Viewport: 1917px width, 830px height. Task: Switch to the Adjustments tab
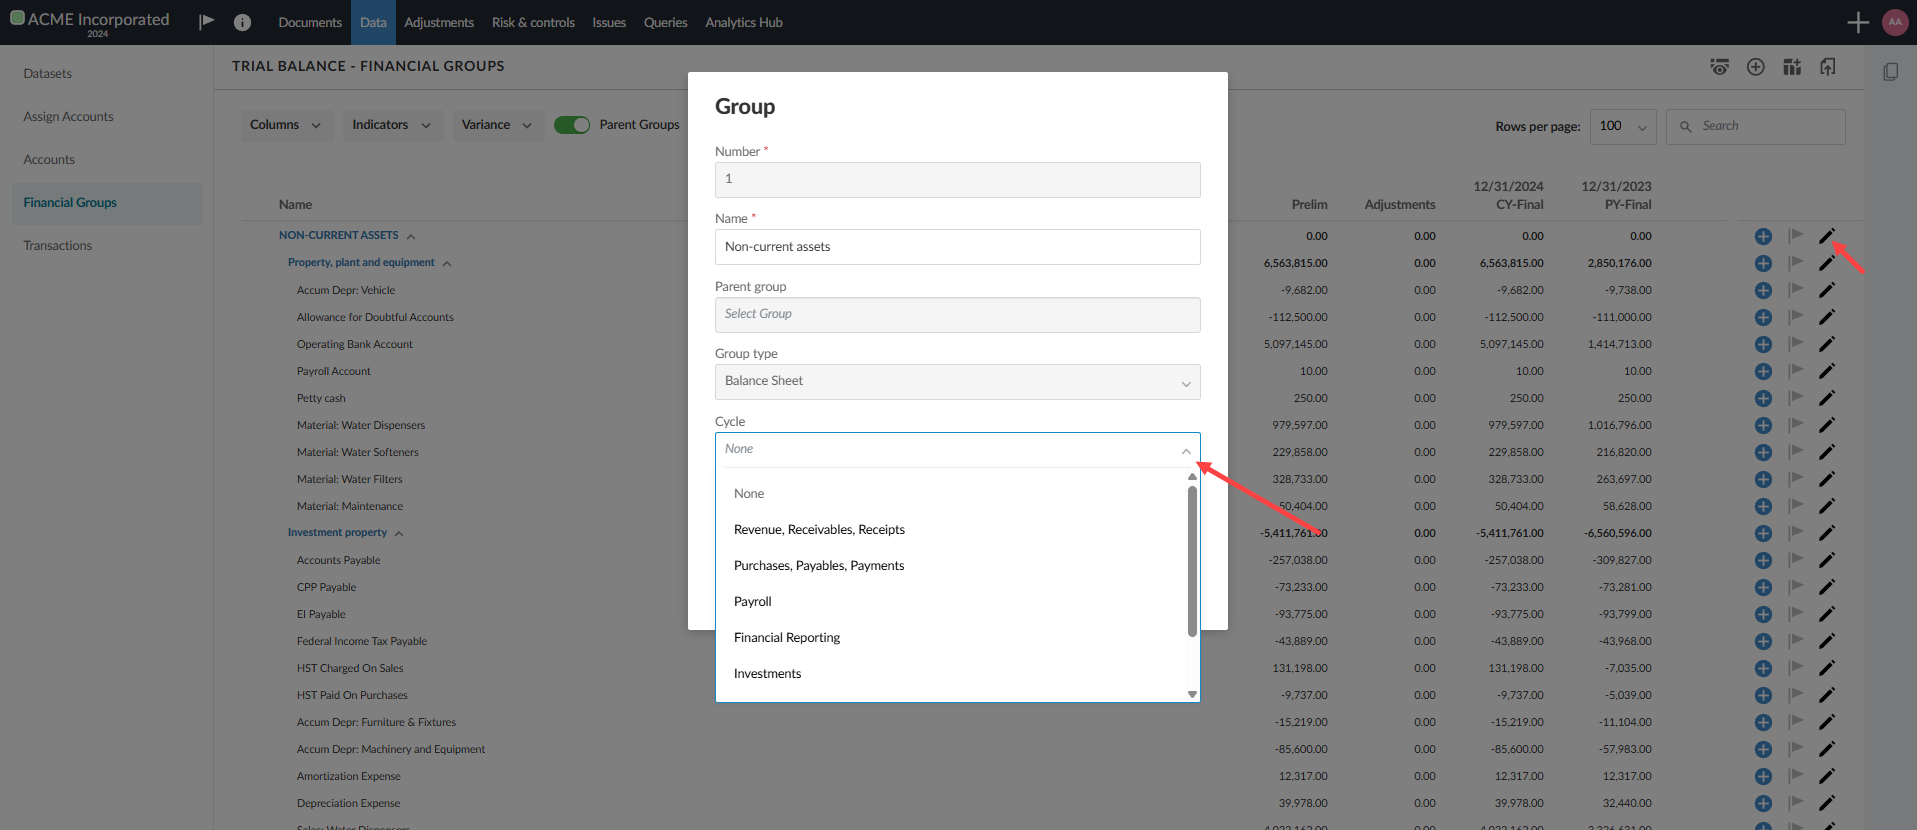(x=439, y=22)
